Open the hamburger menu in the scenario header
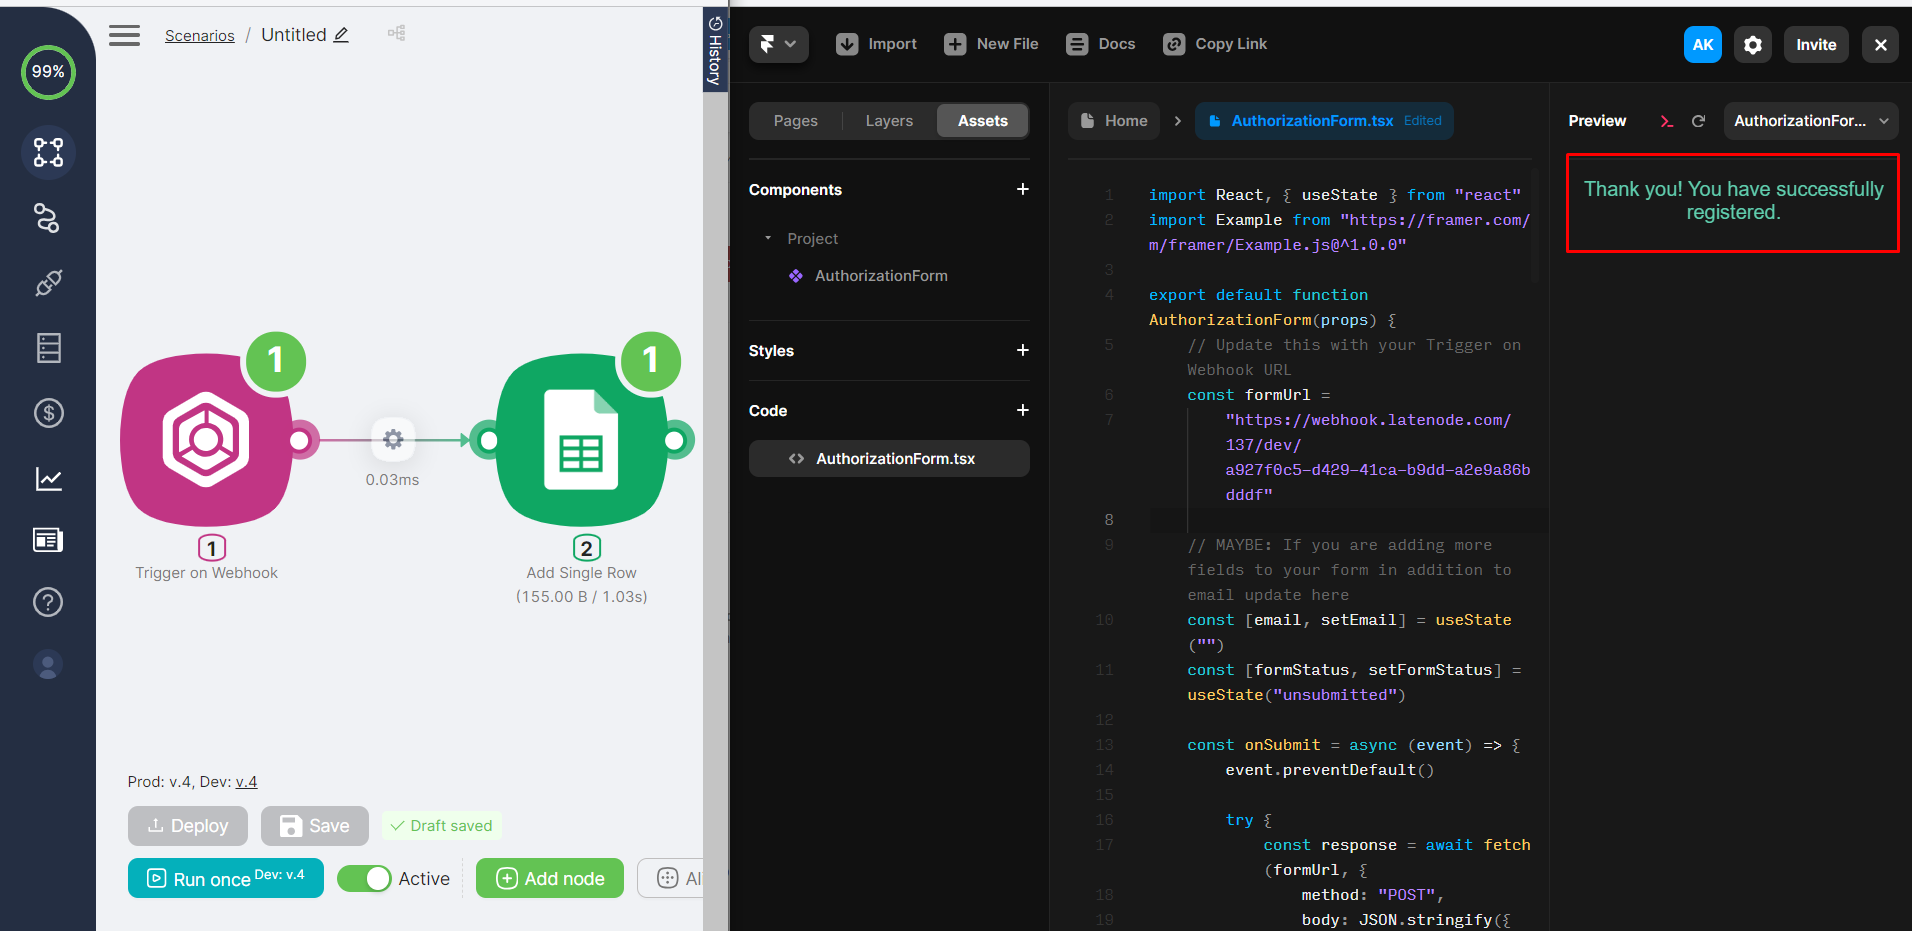1912x931 pixels. tap(124, 36)
